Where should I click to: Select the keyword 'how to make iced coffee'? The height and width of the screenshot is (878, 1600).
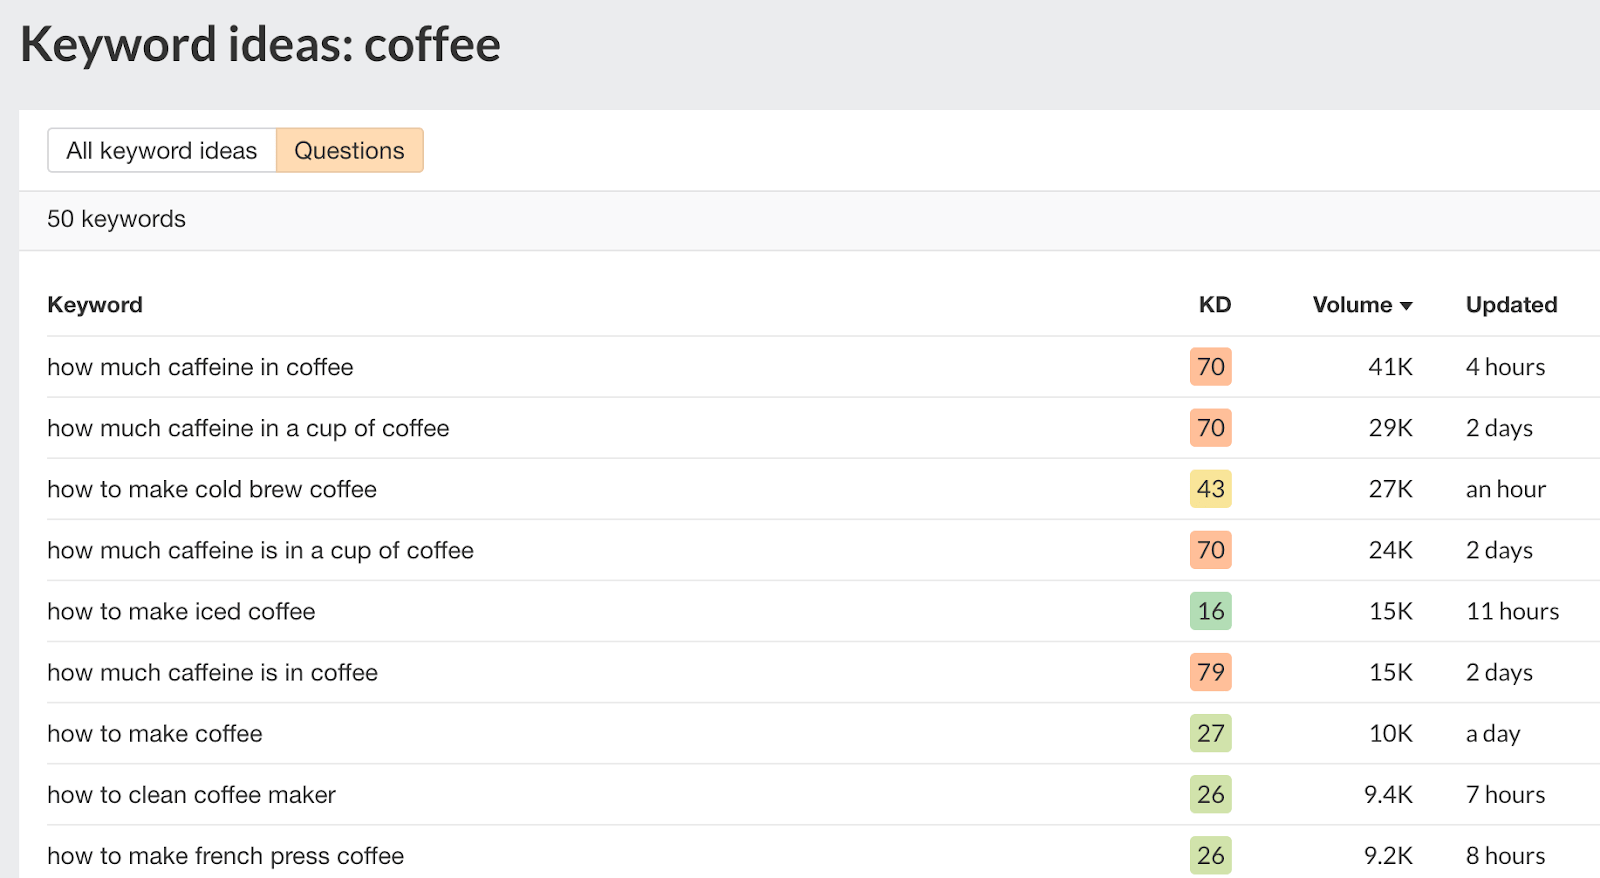pos(181,611)
